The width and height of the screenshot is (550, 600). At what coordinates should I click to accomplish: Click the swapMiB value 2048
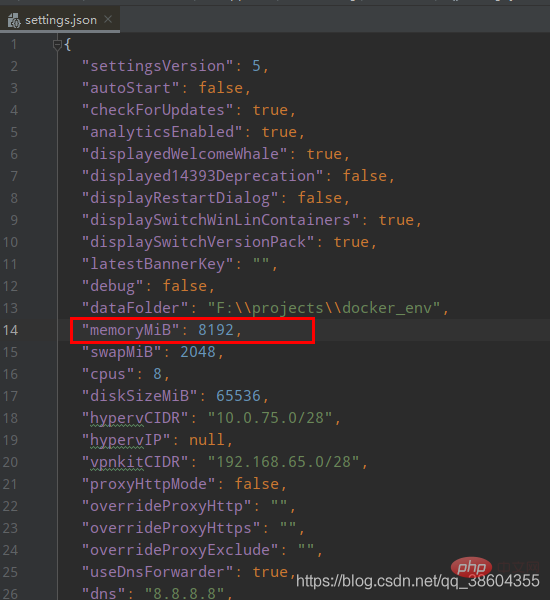(198, 352)
